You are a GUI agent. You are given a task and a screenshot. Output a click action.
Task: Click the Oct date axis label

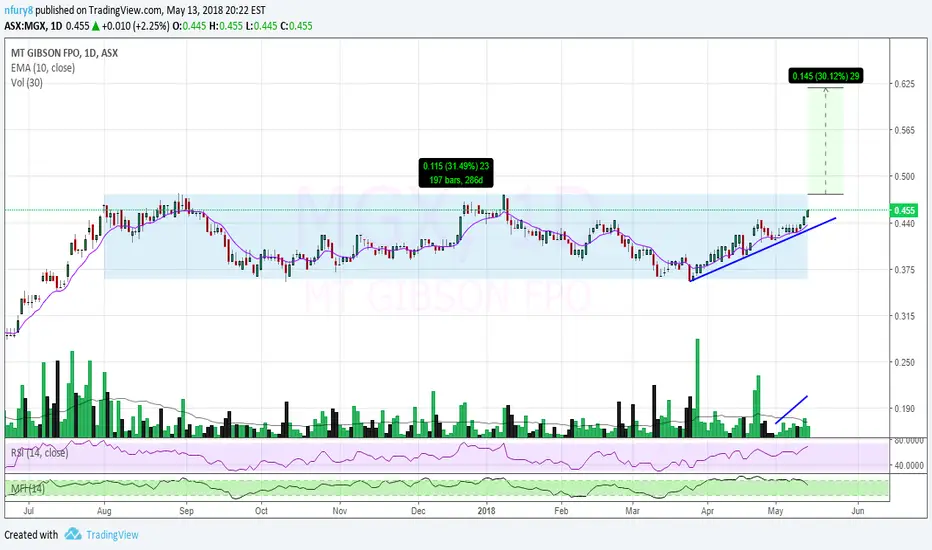261,511
